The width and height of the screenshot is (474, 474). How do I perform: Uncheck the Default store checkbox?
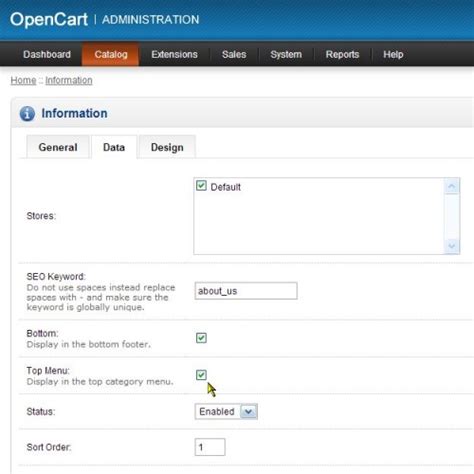(201, 185)
